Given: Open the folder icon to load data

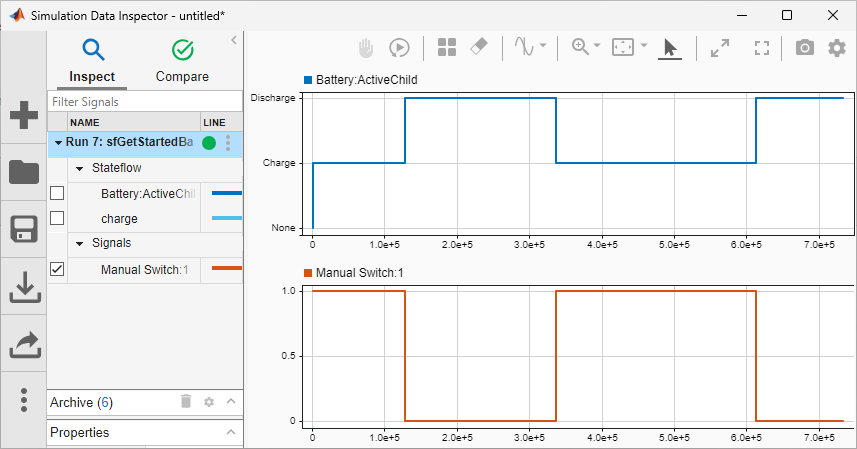Looking at the screenshot, I should pyautogui.click(x=23, y=171).
